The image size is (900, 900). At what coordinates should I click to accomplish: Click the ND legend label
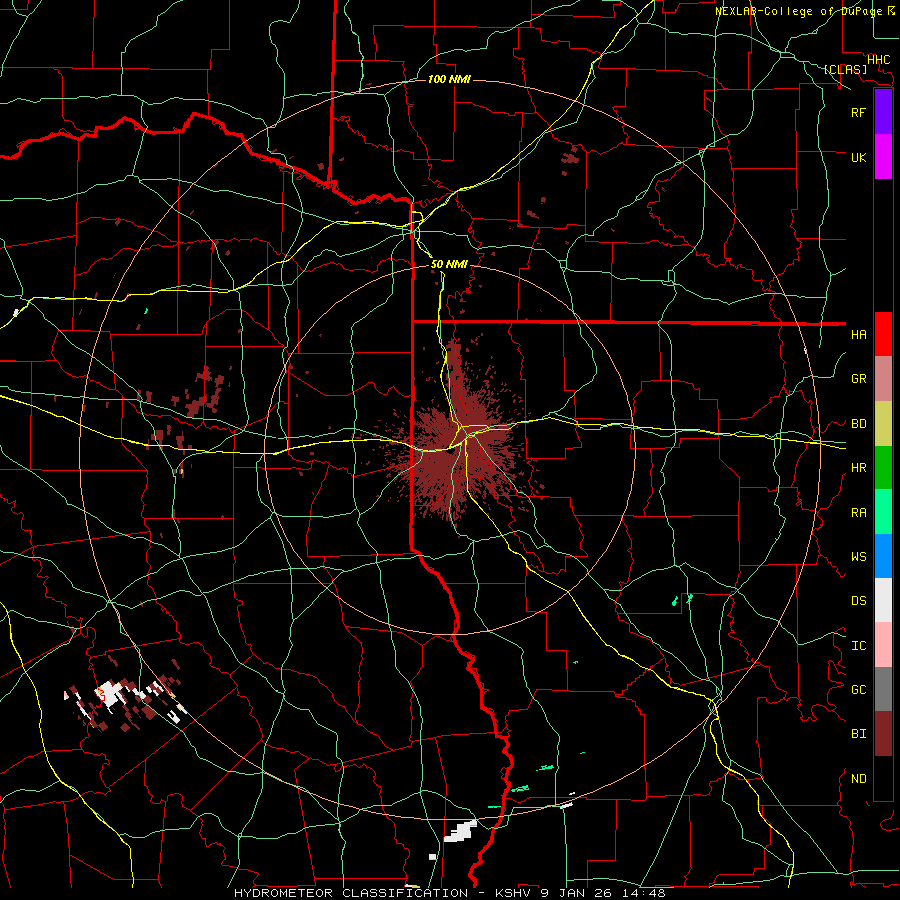coord(858,779)
